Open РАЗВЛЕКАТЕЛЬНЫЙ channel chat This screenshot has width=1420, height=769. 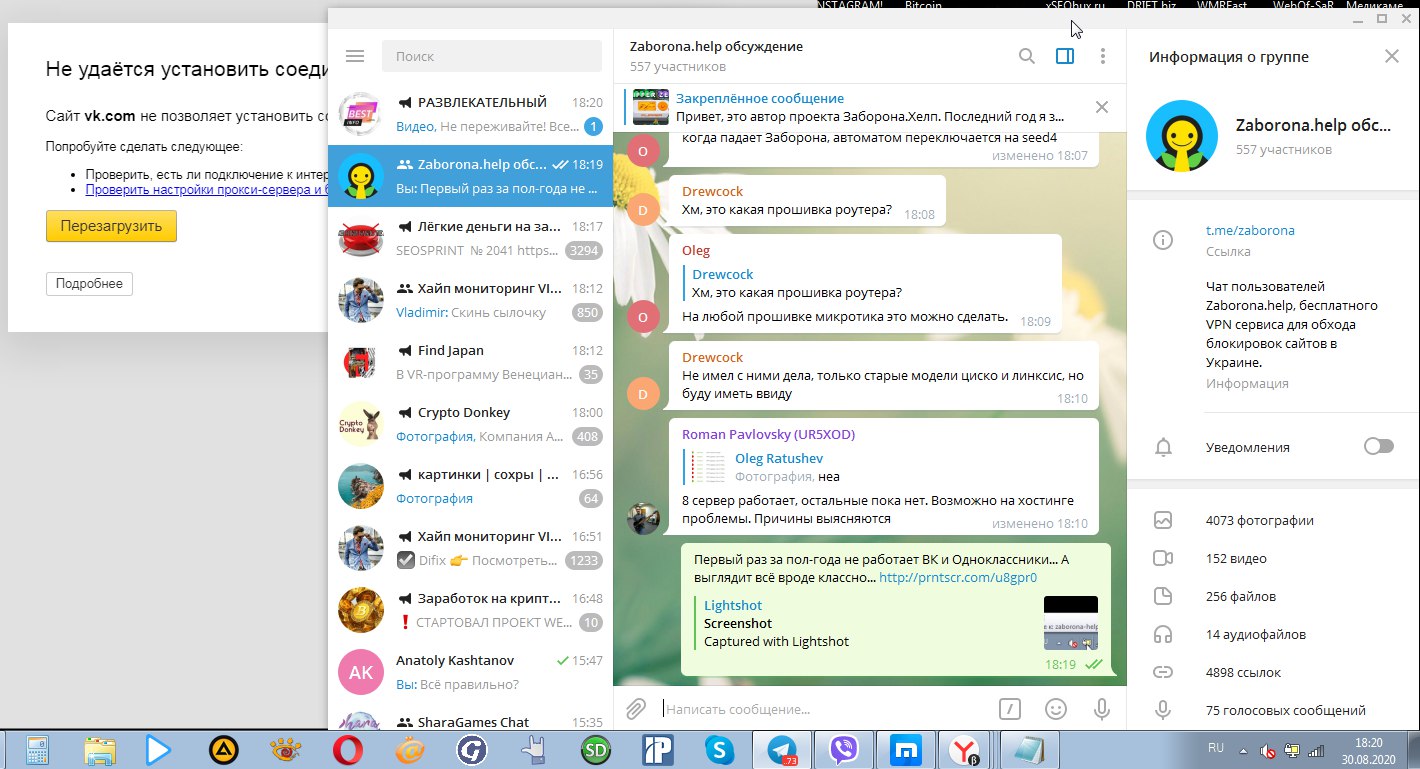click(470, 114)
